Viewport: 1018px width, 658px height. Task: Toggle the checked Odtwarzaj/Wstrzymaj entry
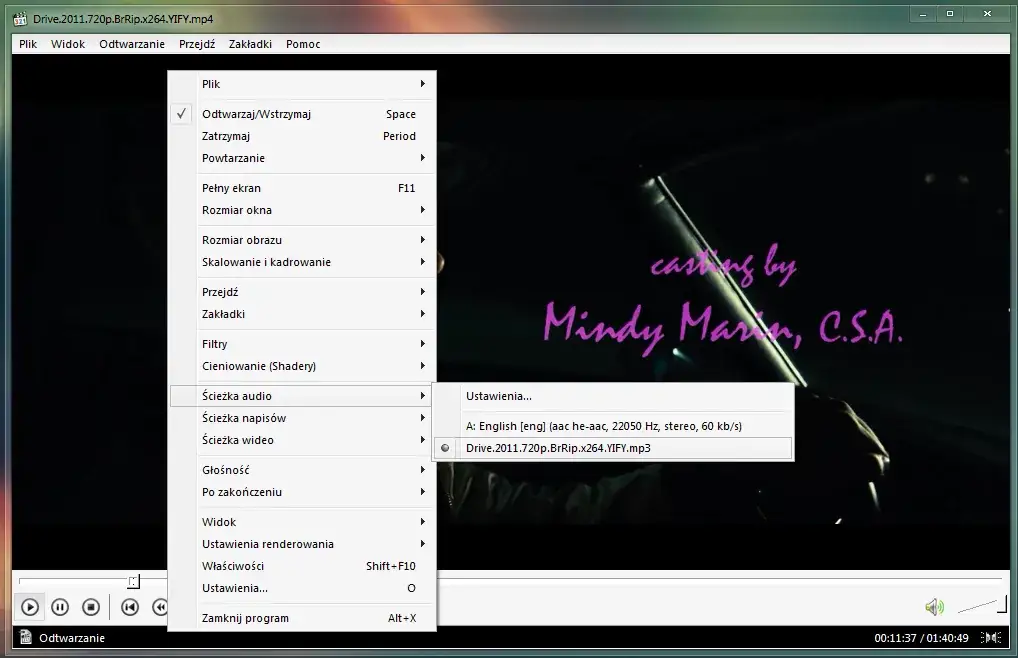click(256, 114)
